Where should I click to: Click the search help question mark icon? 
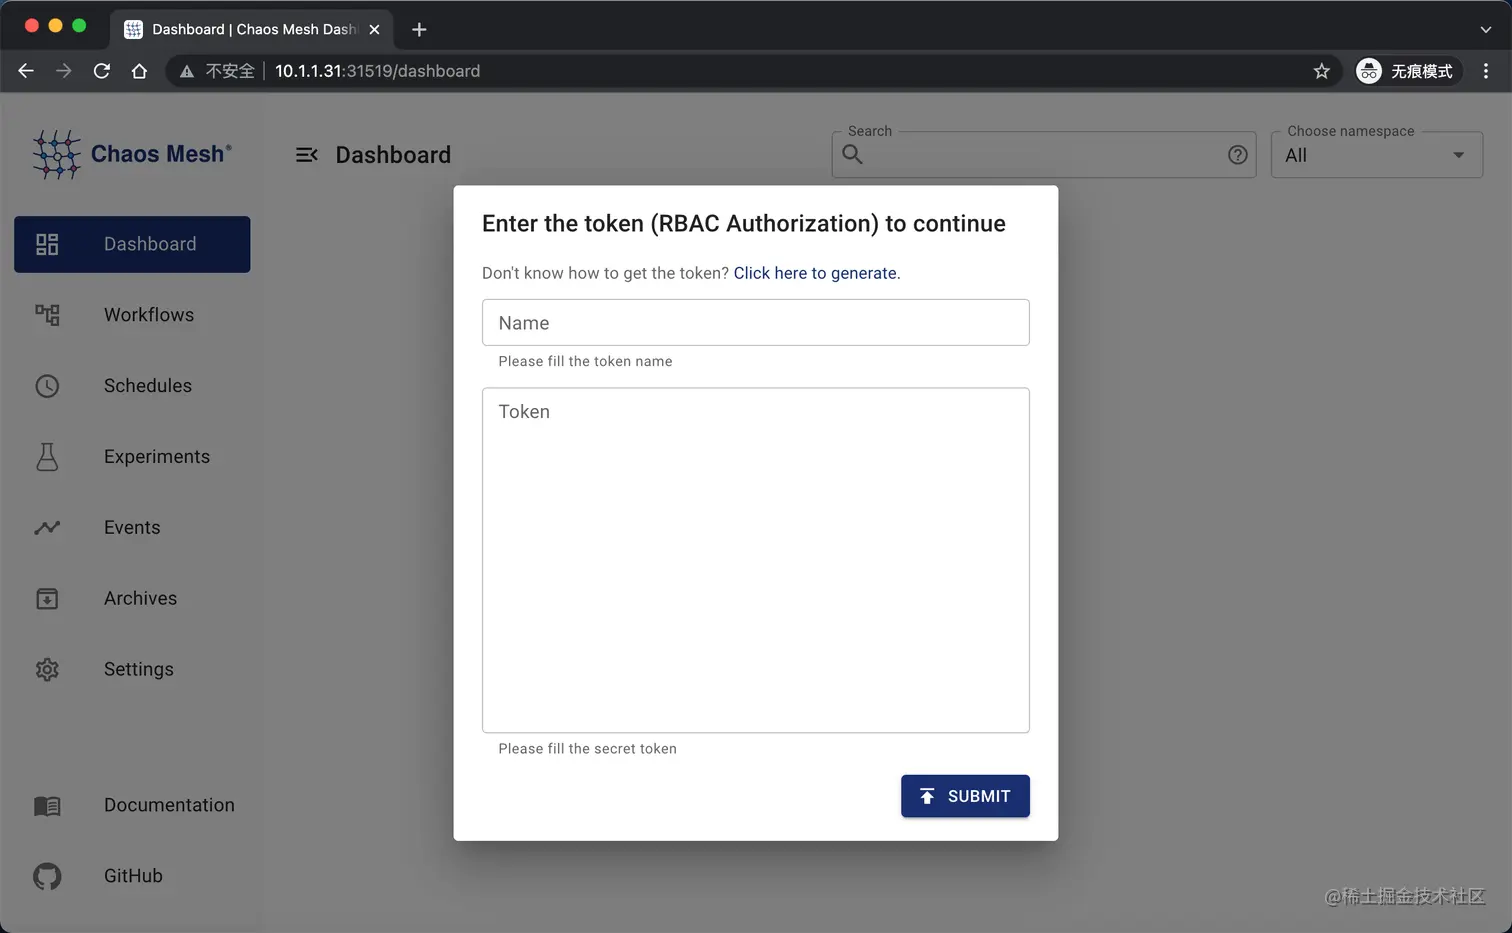tap(1238, 155)
